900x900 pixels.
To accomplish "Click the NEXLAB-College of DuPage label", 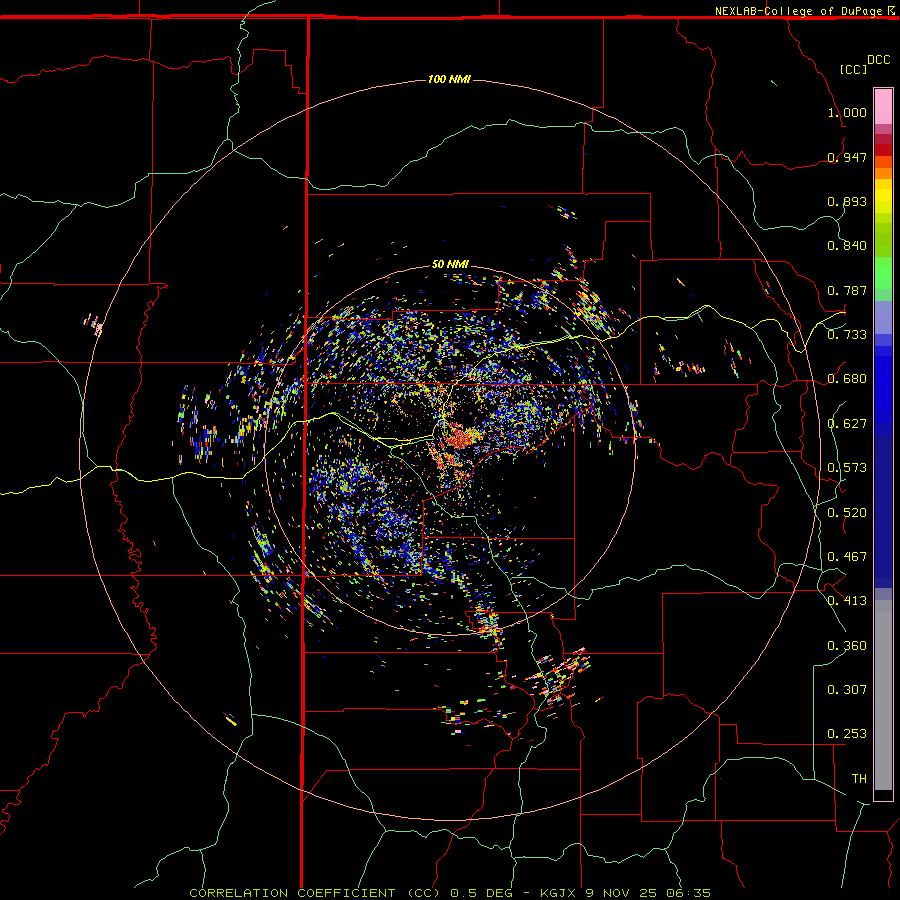I will point(798,11).
